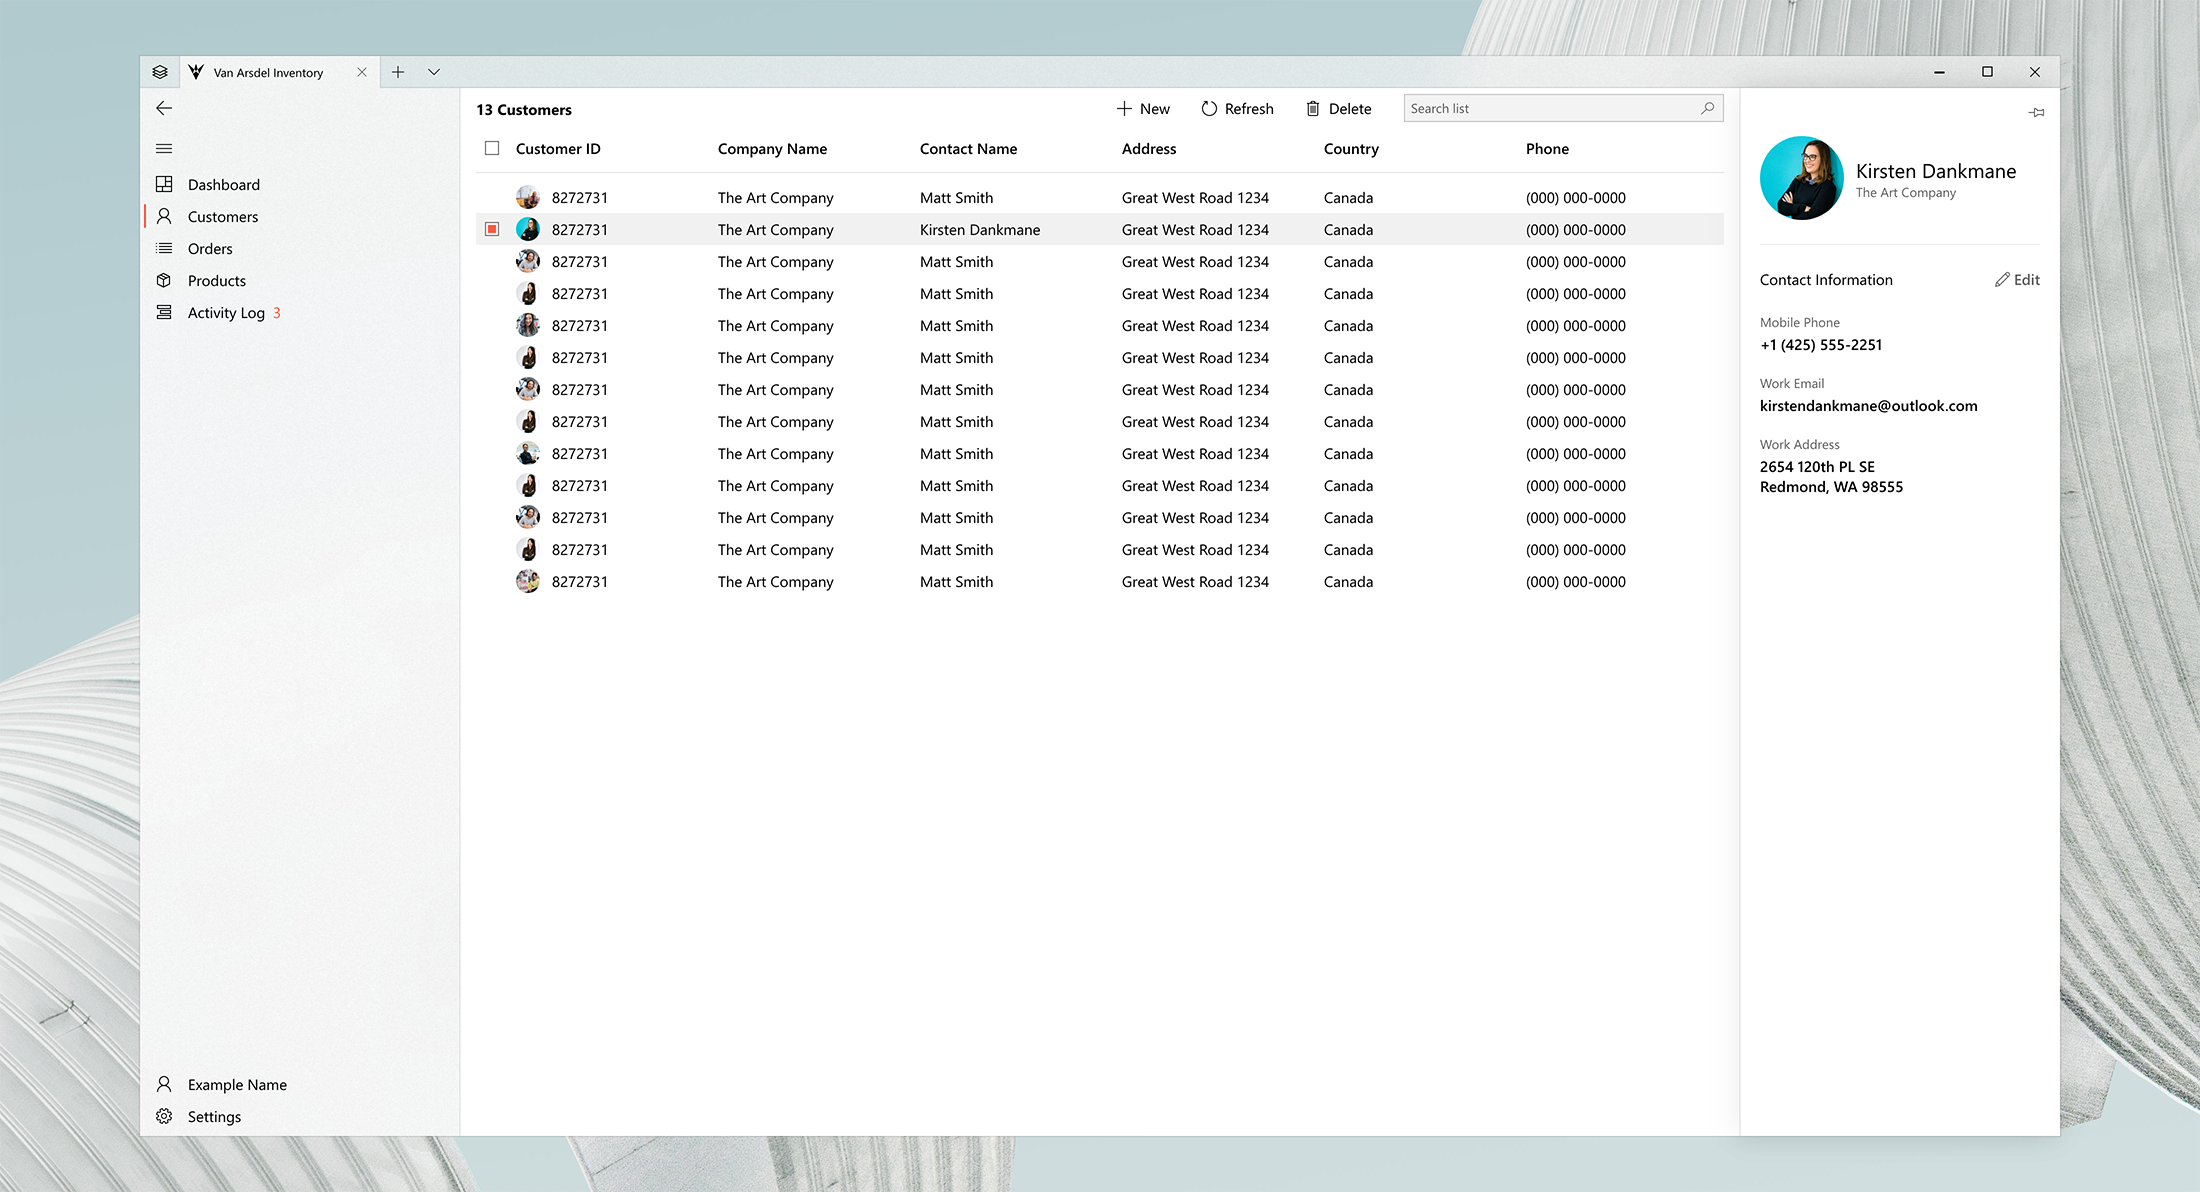The image size is (2200, 1192).
Task: Toggle the select-all checkbox in header
Action: click(x=492, y=148)
